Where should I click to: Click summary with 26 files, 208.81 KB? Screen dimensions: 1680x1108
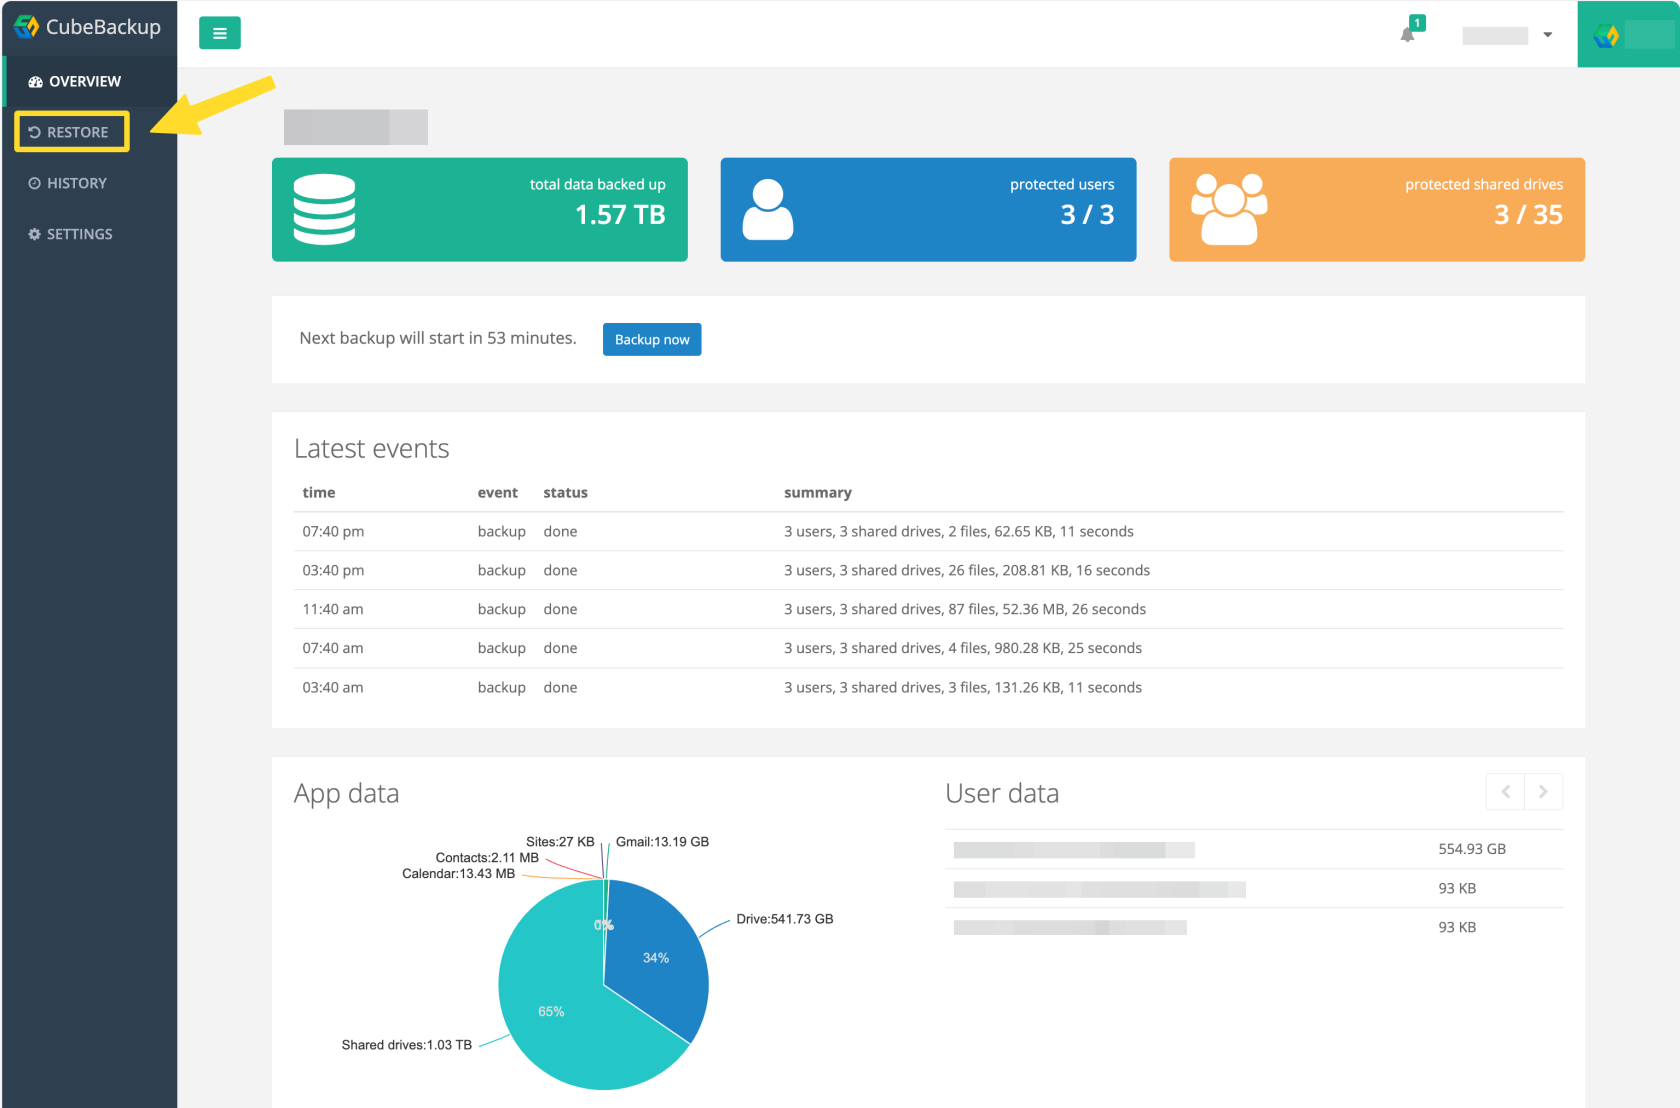click(x=967, y=571)
